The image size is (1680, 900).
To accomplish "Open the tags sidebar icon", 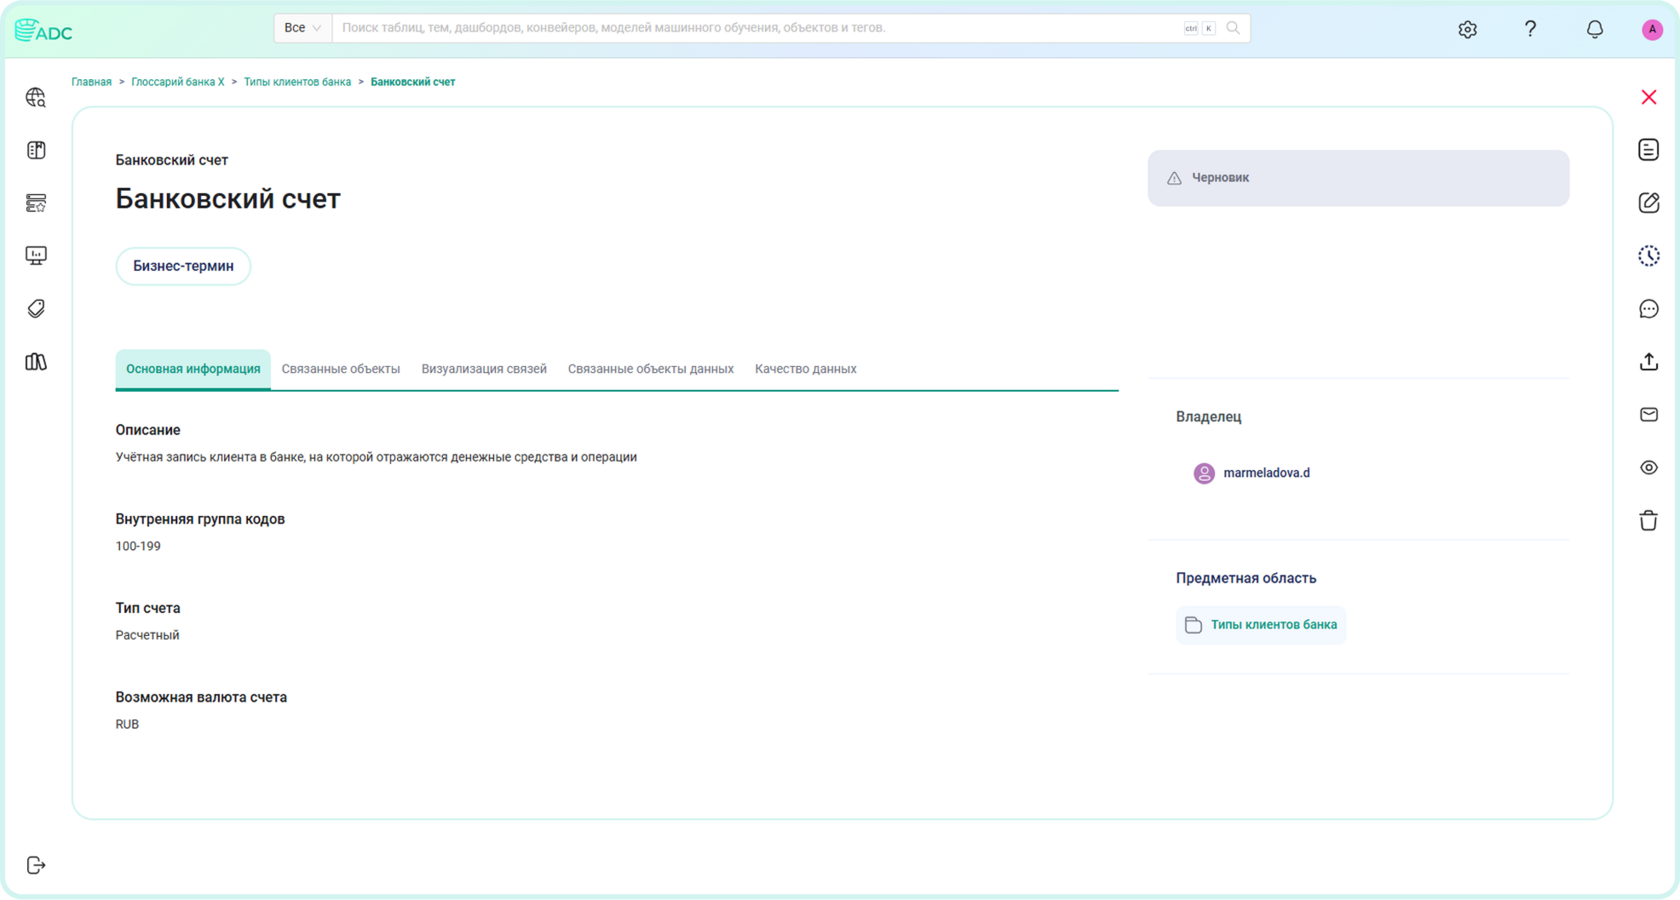I will [x=36, y=309].
